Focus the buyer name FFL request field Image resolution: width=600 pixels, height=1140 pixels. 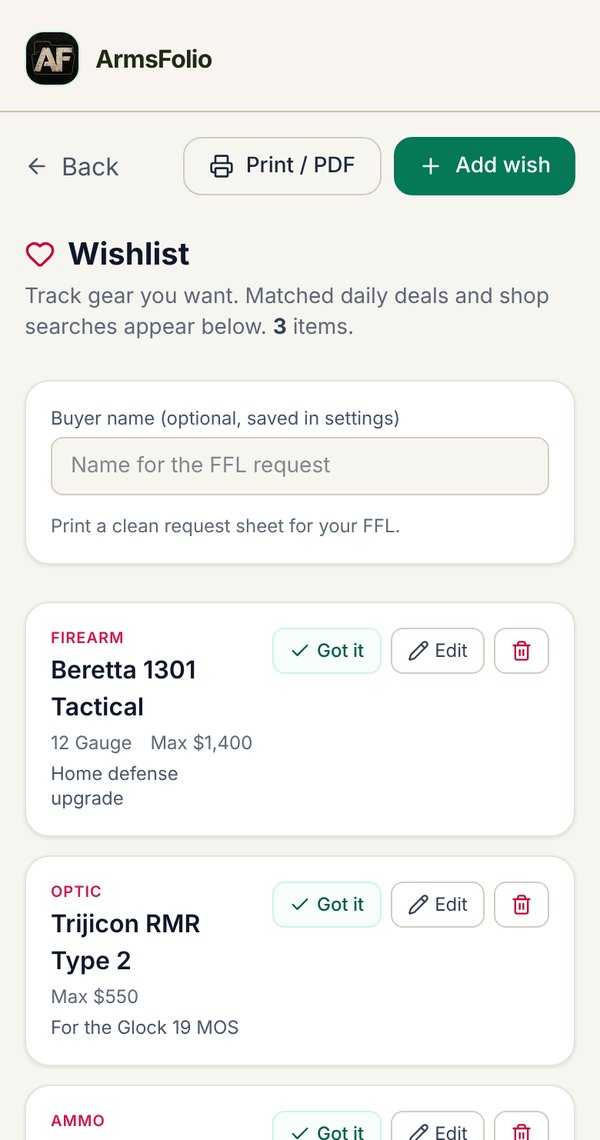tap(300, 466)
